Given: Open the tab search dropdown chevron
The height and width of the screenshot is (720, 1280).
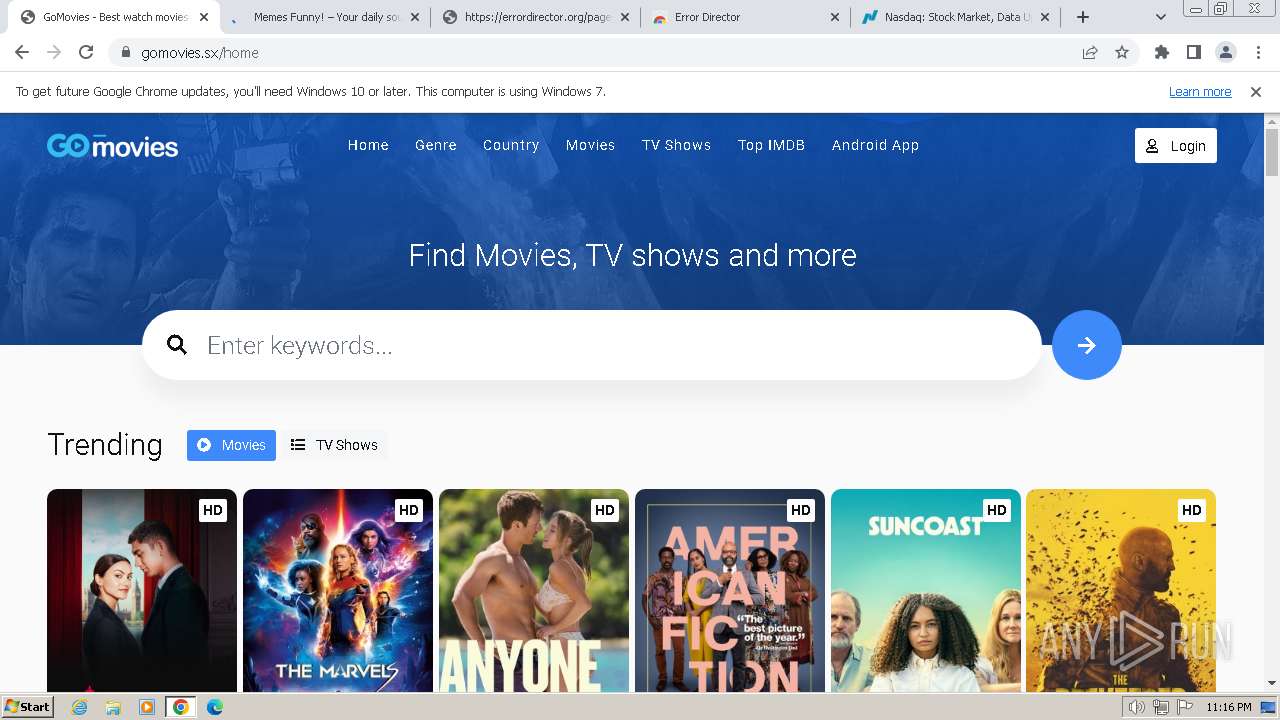Looking at the screenshot, I should click(1161, 17).
